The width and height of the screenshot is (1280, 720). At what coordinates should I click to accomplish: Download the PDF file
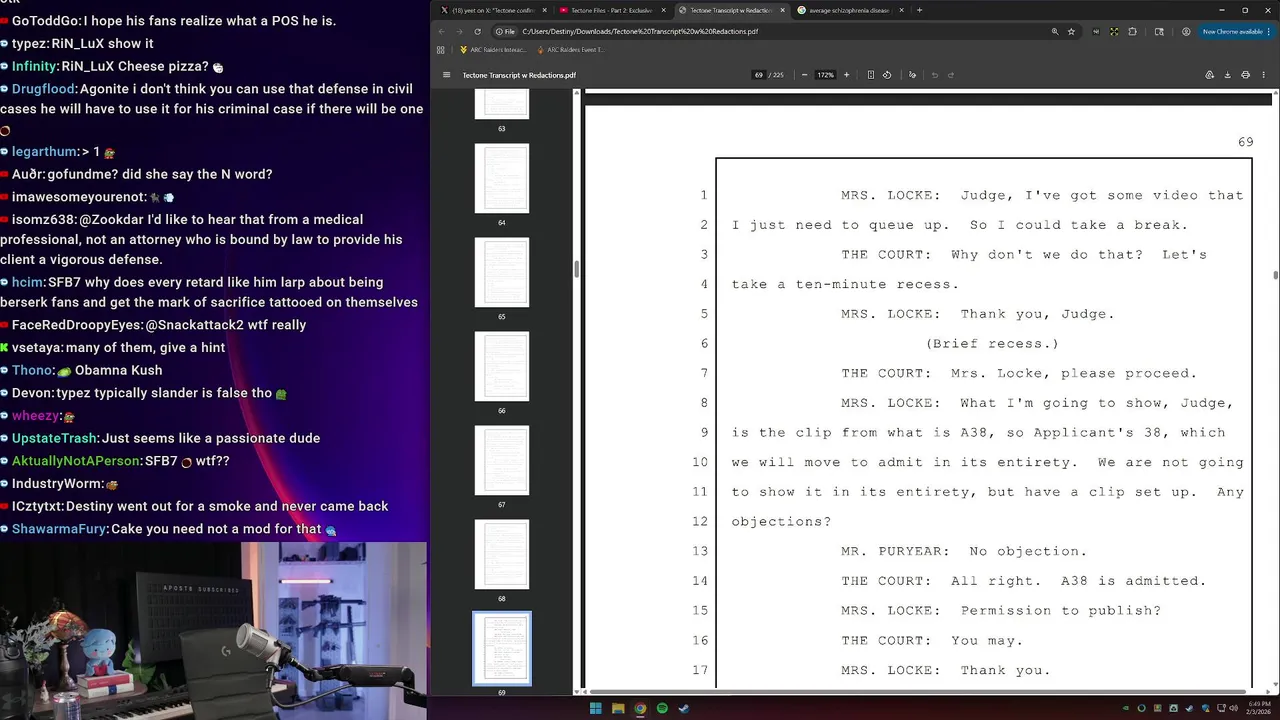[1227, 75]
